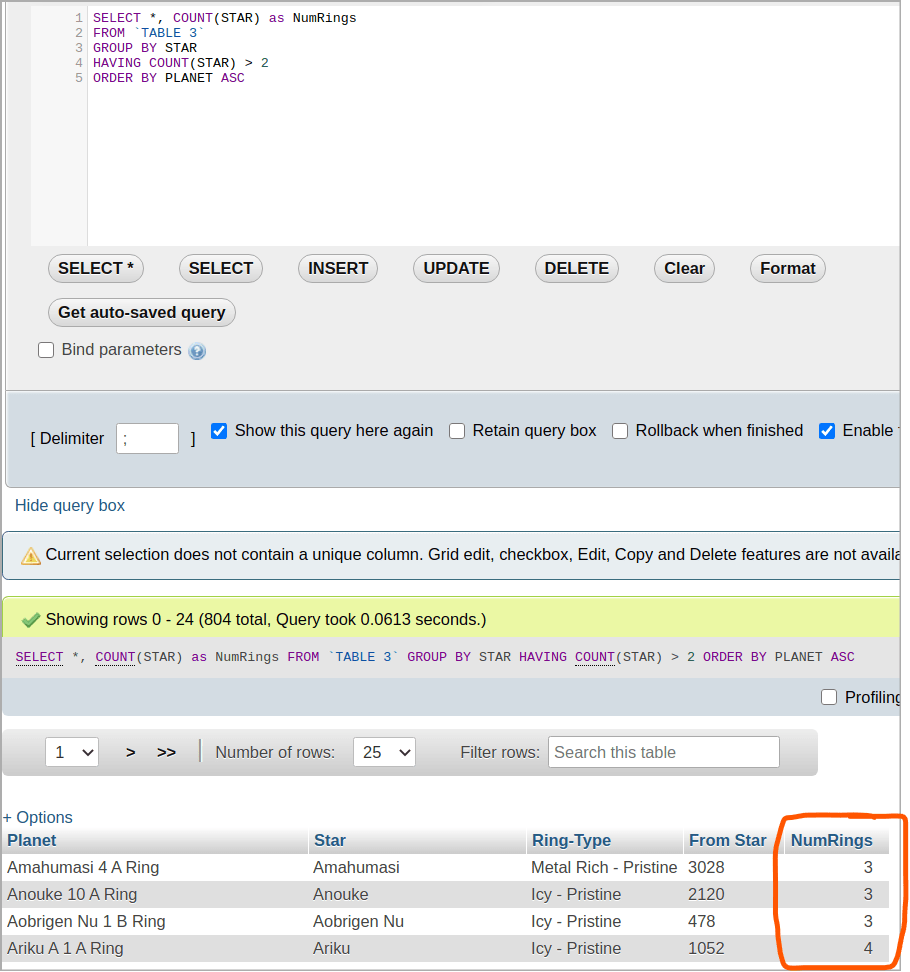Click the Delimiter input field

pos(147,438)
